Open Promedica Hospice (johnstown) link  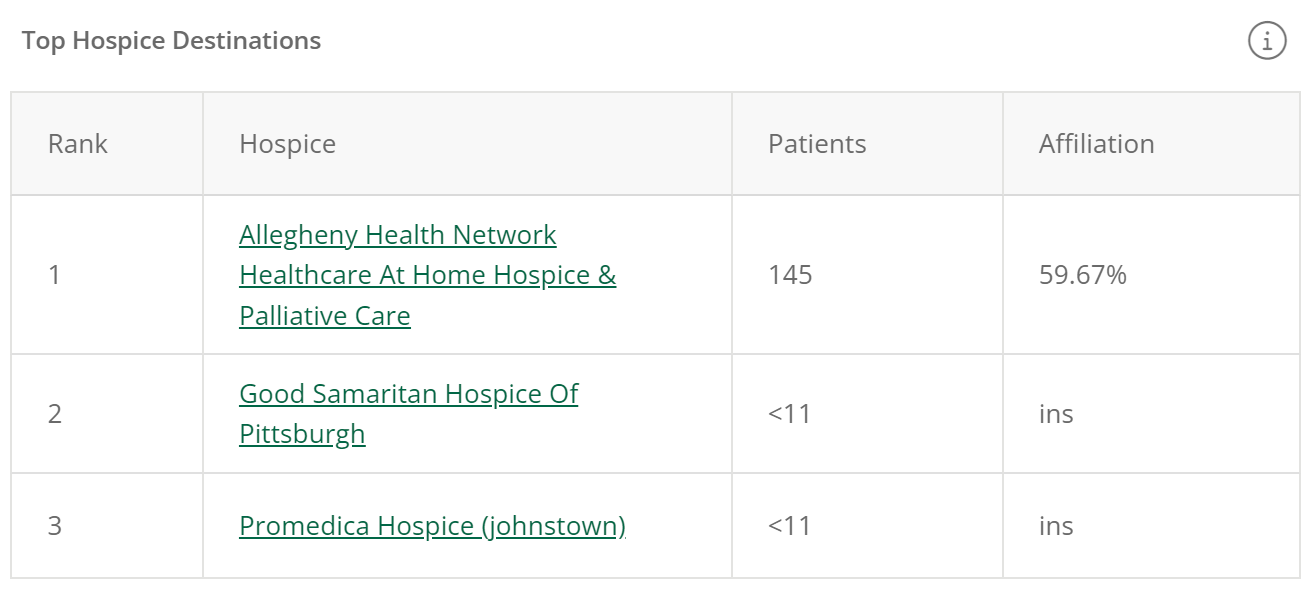coord(432,526)
